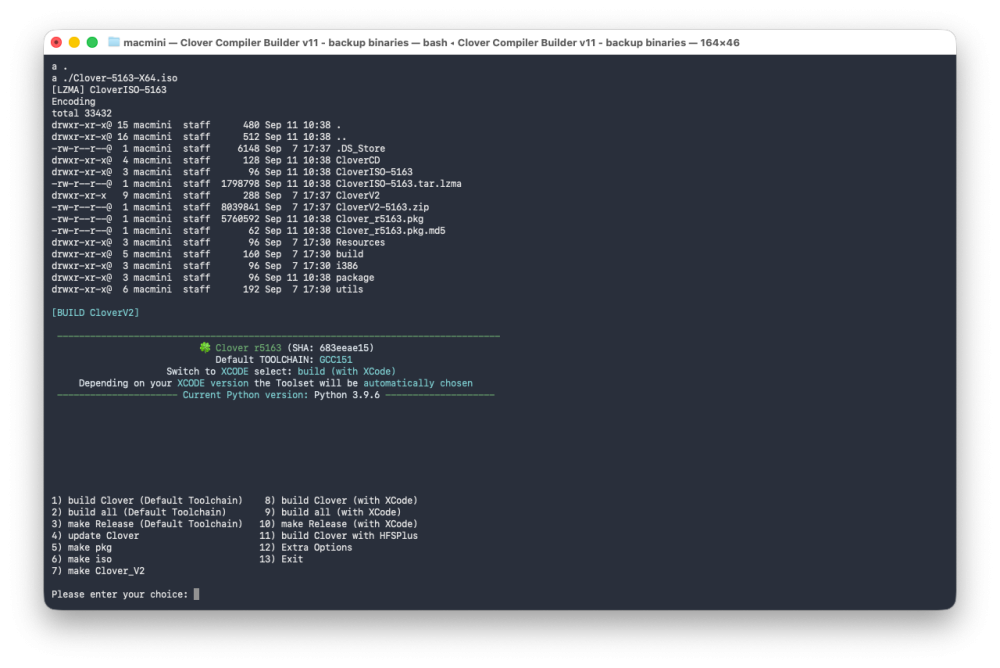Click the line '[LZMA] CloverISO-5163'

point(109,90)
